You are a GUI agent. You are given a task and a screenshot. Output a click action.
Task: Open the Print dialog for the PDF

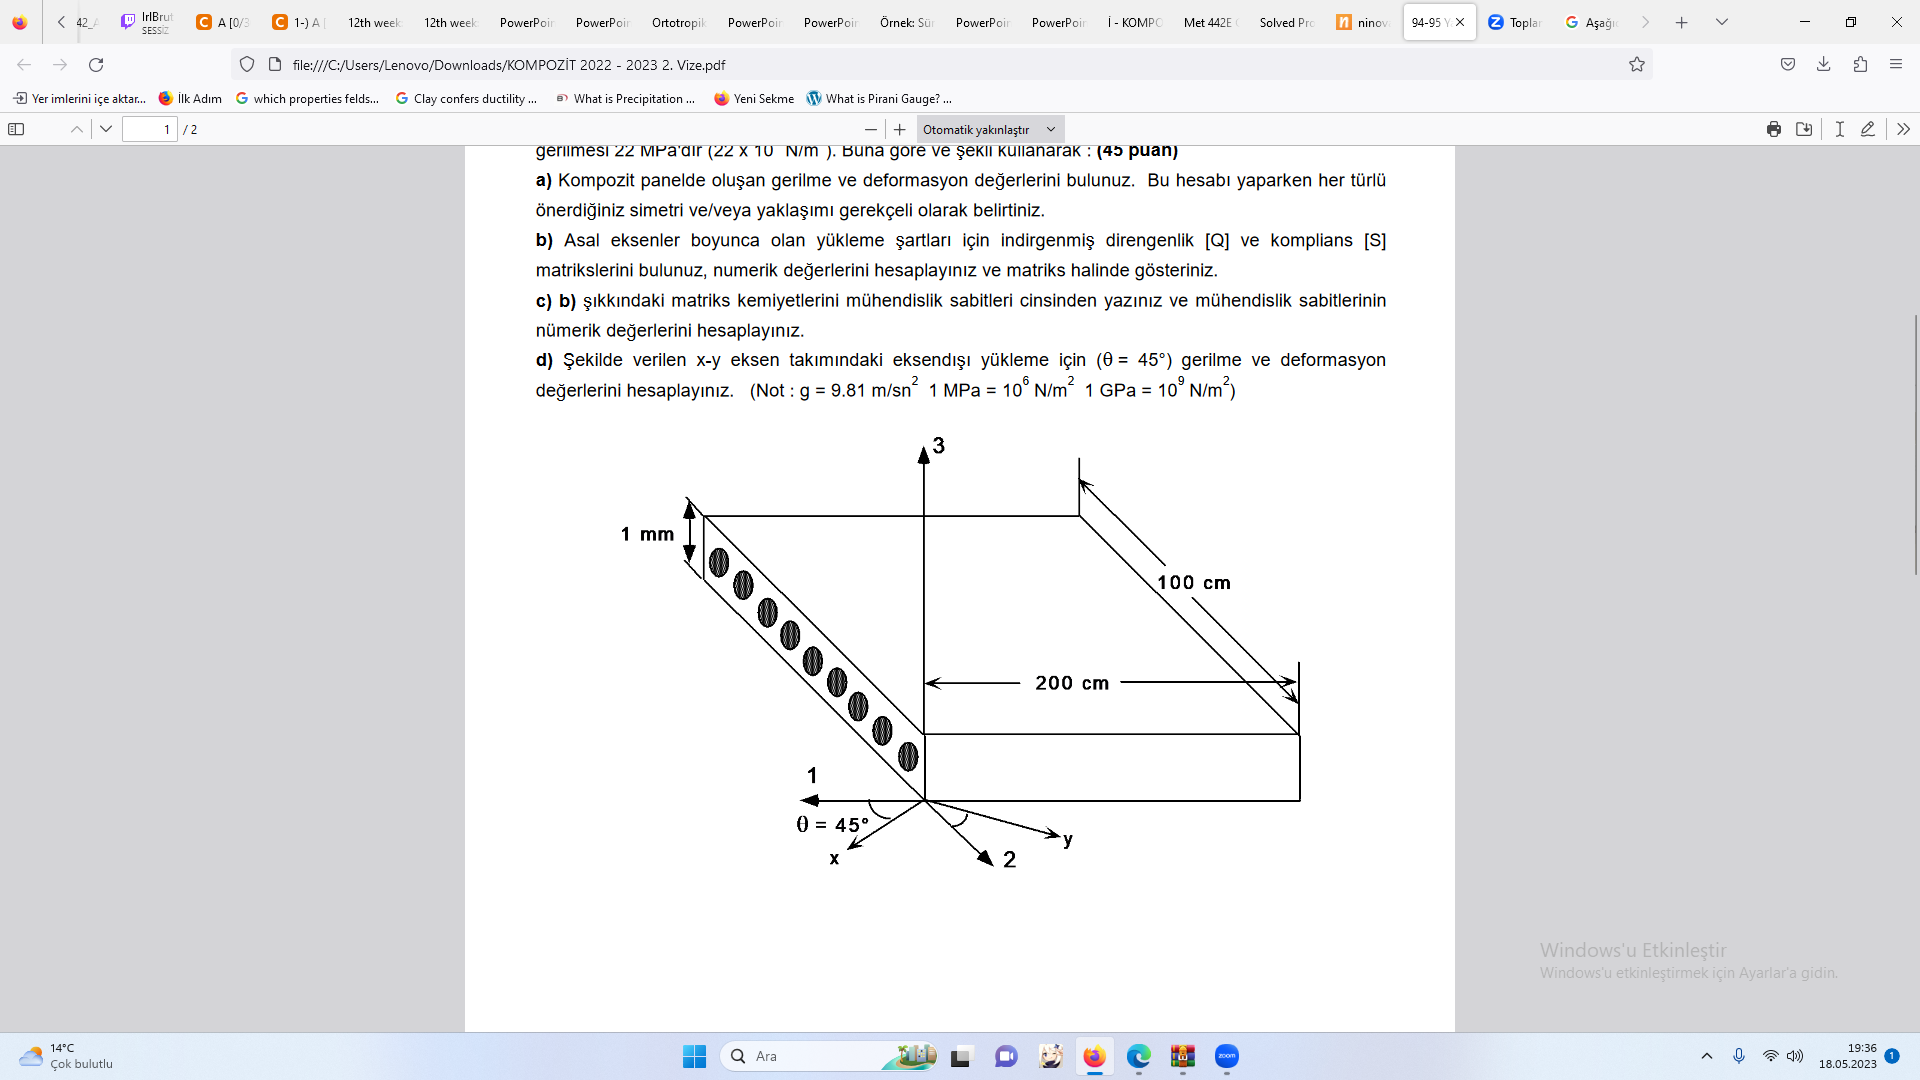[x=1774, y=129]
